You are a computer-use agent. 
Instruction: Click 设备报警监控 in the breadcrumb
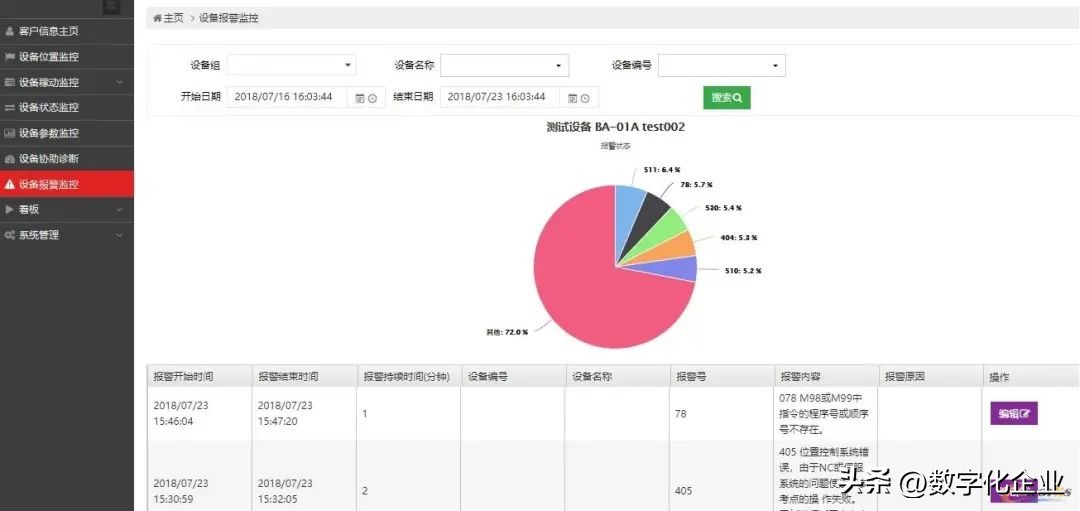tap(229, 19)
